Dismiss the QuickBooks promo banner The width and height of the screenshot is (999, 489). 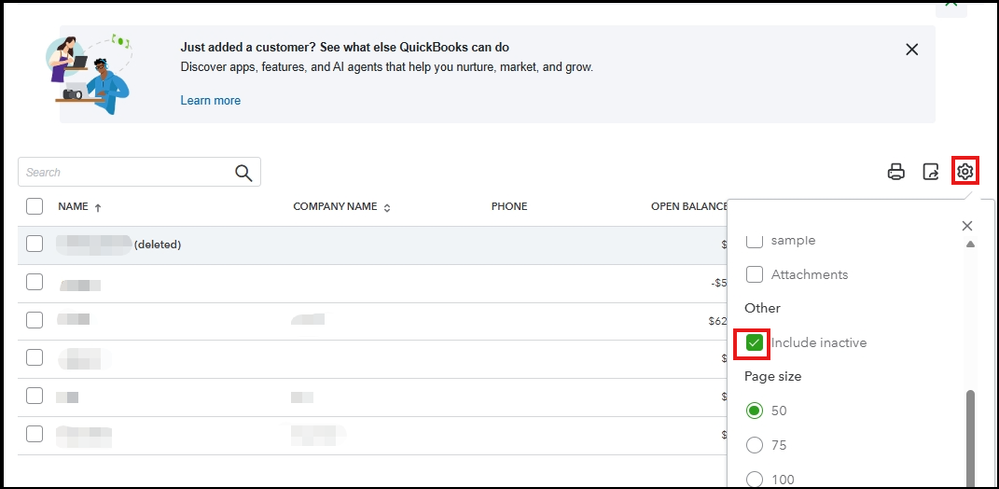point(911,49)
